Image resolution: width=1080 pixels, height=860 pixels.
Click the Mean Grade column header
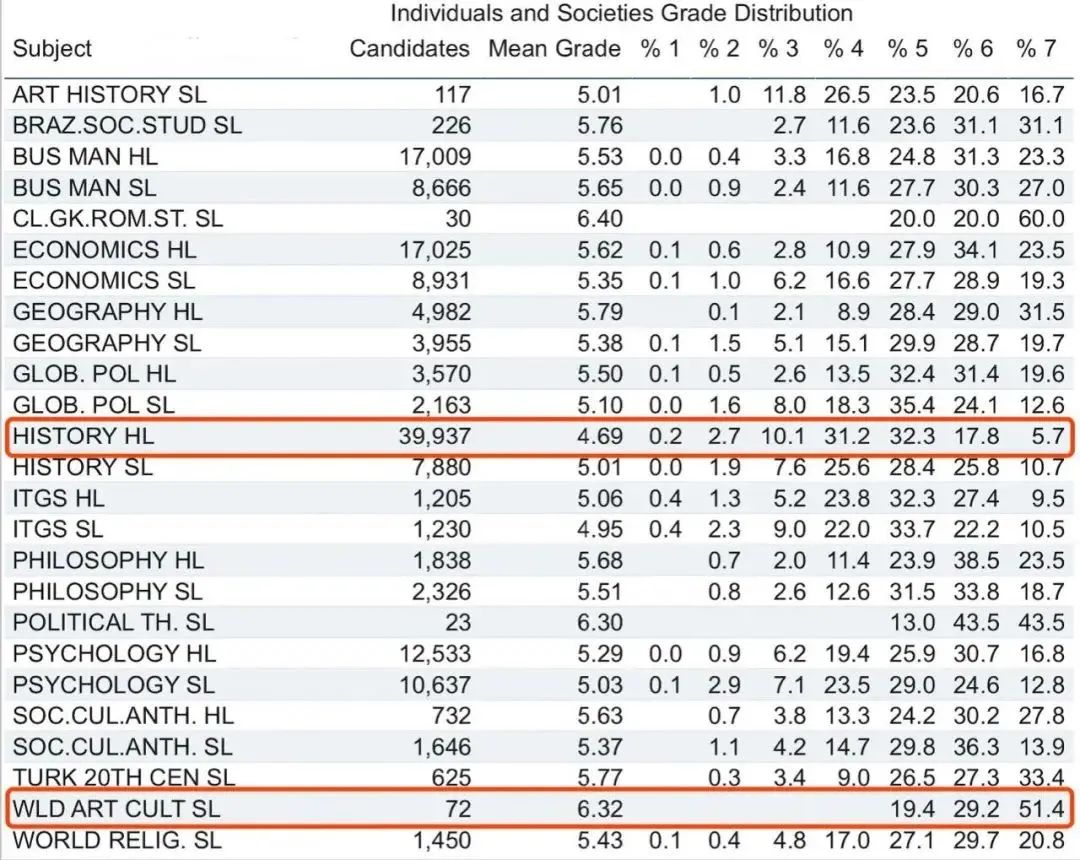(x=554, y=48)
